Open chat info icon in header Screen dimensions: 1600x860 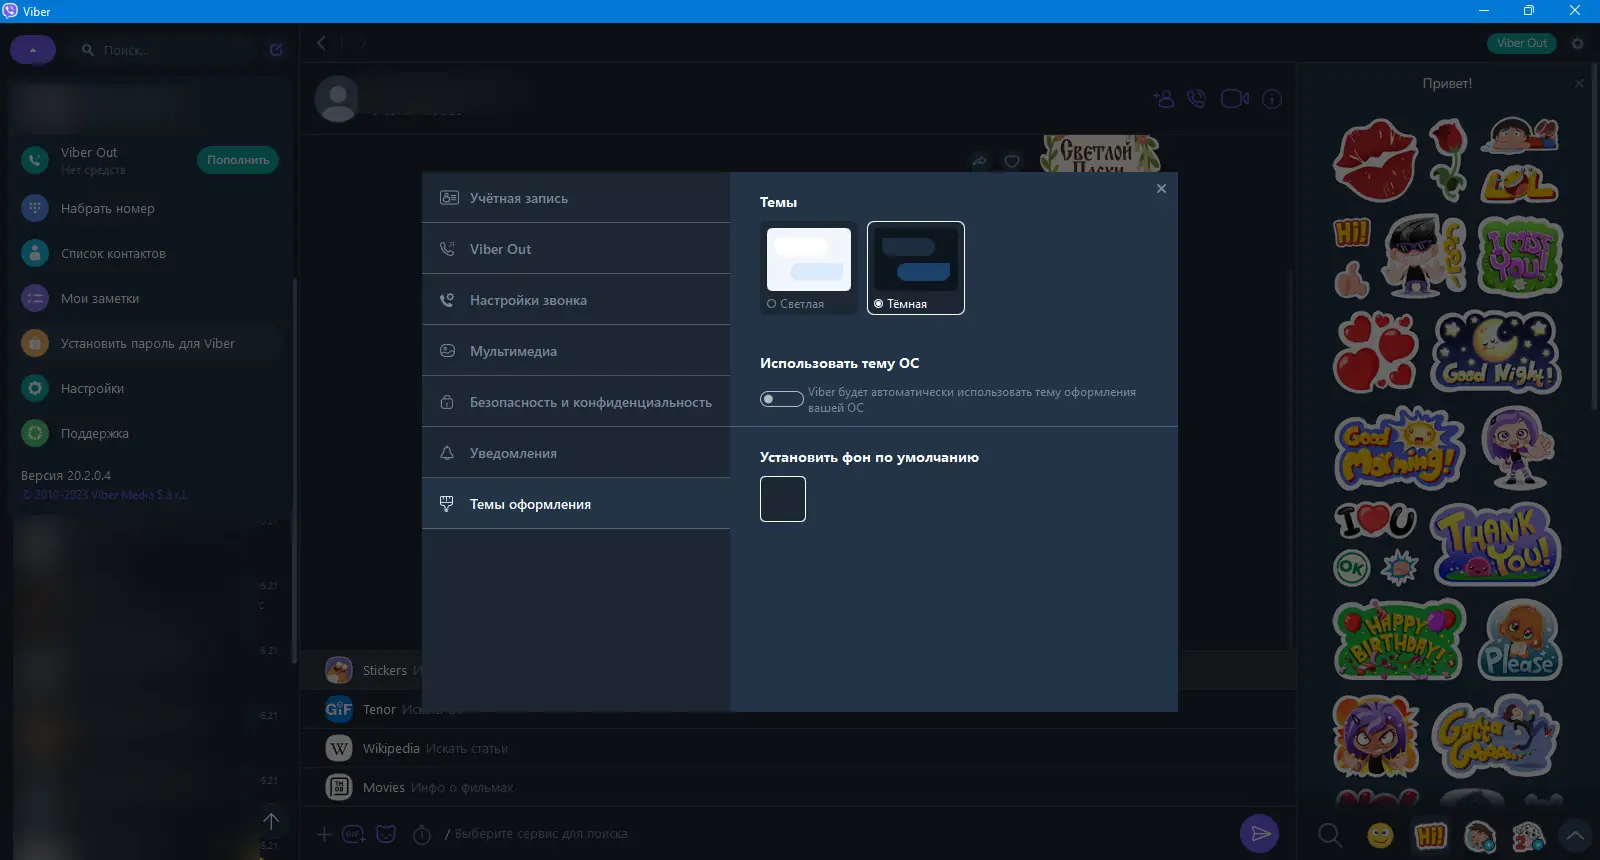(1272, 99)
